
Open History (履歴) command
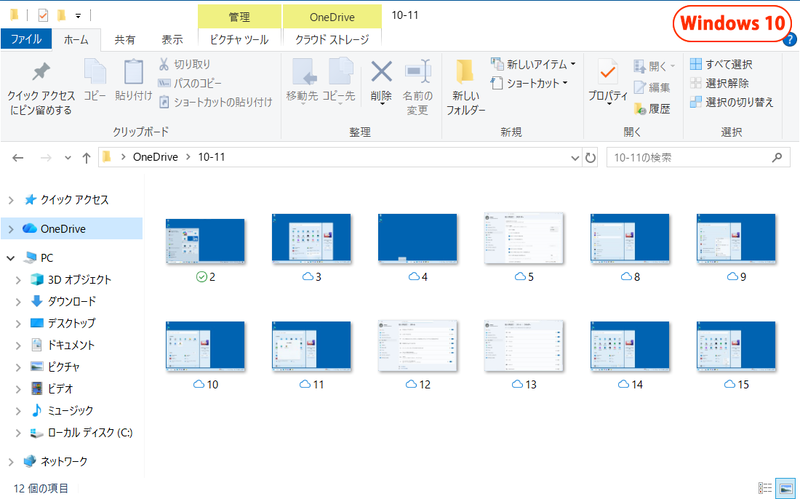tap(652, 109)
